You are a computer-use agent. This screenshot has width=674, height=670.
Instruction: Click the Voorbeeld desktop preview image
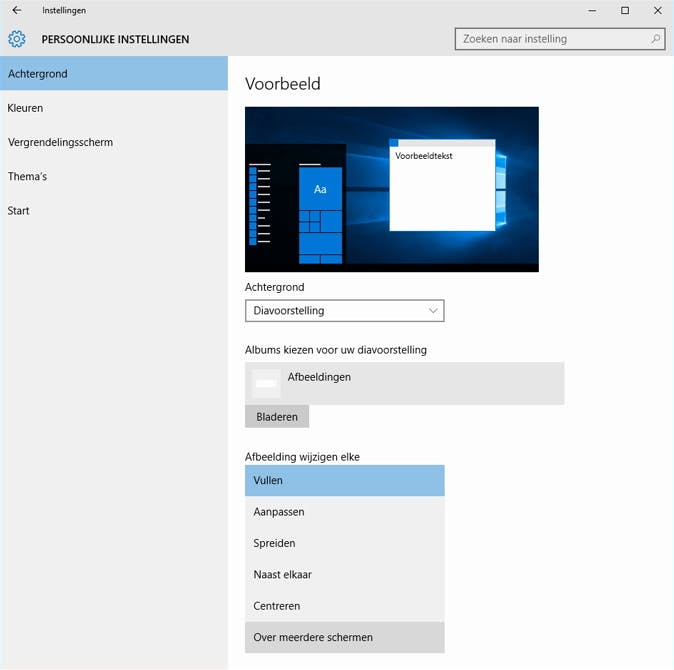click(x=392, y=190)
